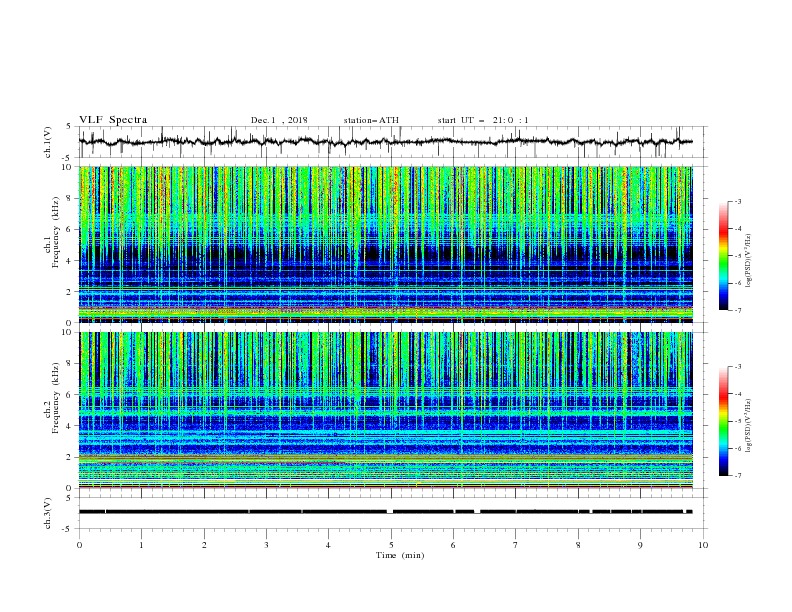Viewport: 792px width, 612px height.
Task: Click the "-5" tick on upper colorbar
Action: pyautogui.click(x=738, y=256)
